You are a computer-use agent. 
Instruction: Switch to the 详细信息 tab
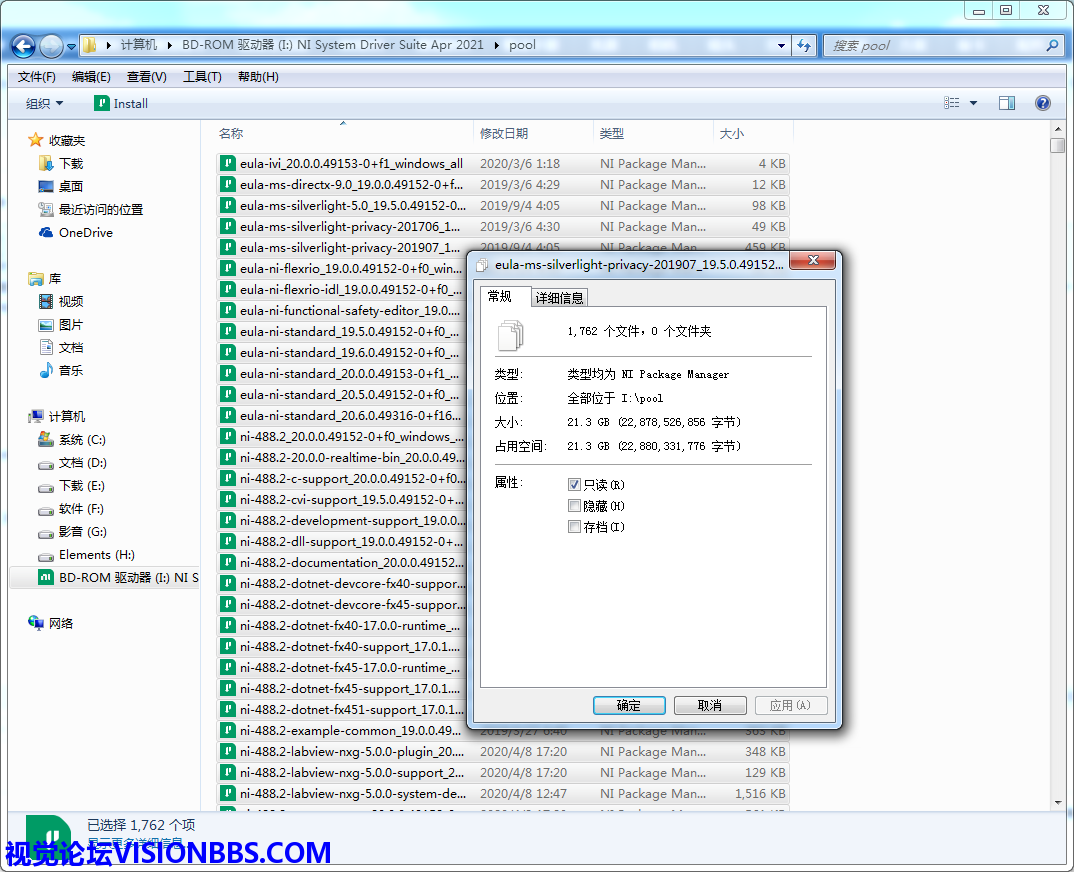(x=559, y=297)
